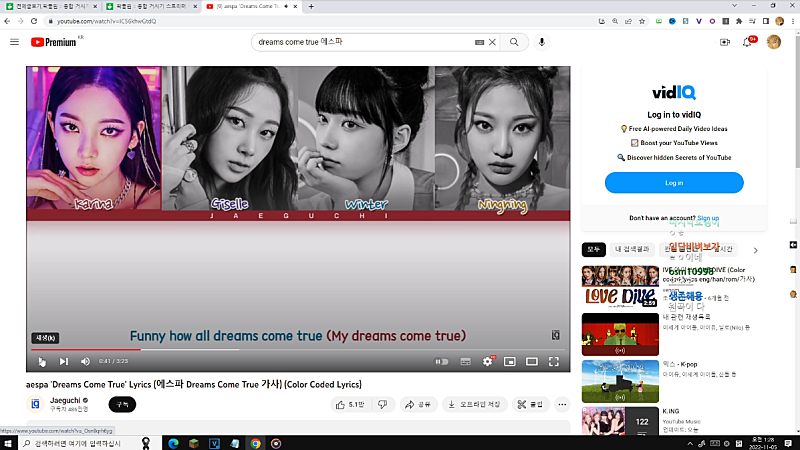Click the share (공유) button
The width and height of the screenshot is (800, 450).
(x=418, y=405)
